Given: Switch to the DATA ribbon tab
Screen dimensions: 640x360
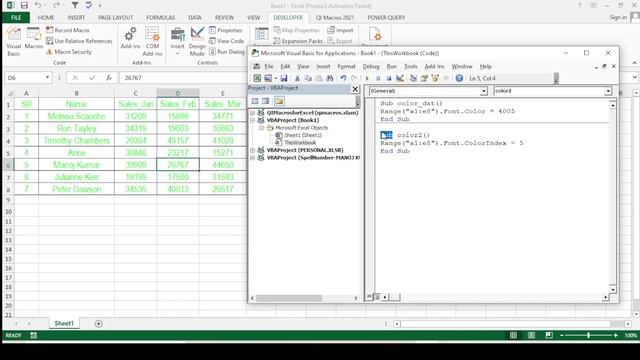Looking at the screenshot, I should coord(195,18).
